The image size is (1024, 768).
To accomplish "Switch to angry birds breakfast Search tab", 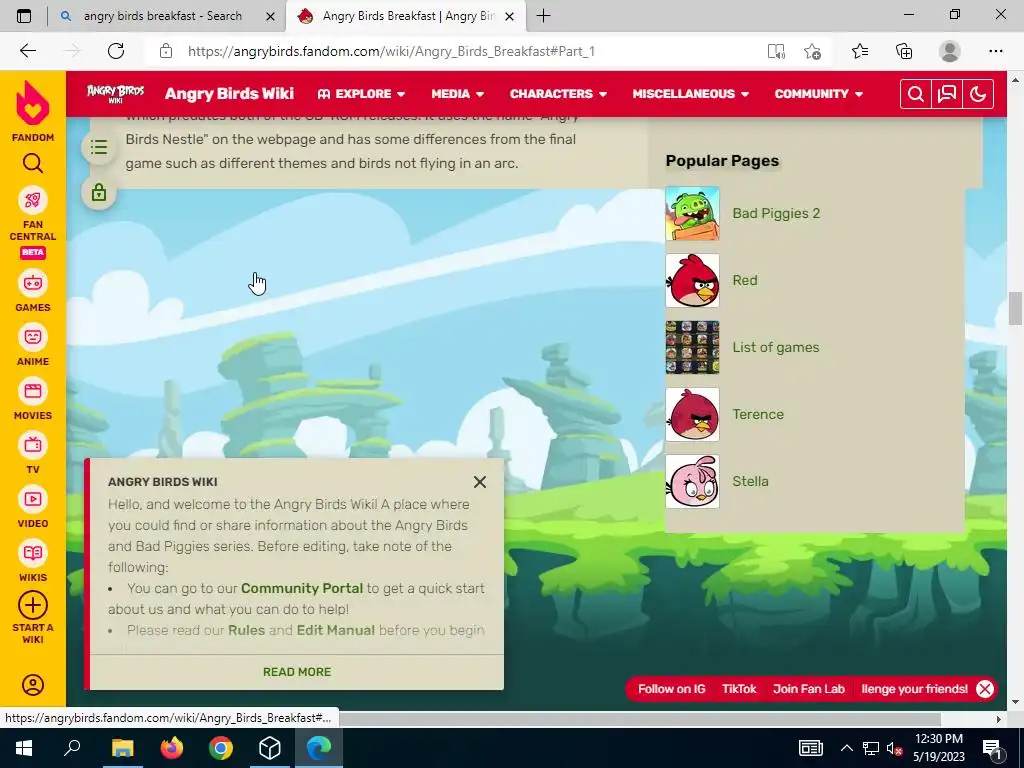I will [x=163, y=16].
